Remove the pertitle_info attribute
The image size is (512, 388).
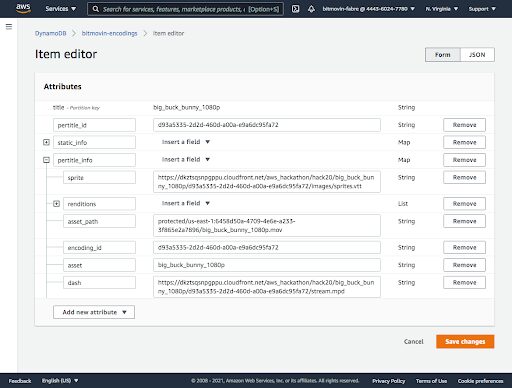[x=464, y=160]
